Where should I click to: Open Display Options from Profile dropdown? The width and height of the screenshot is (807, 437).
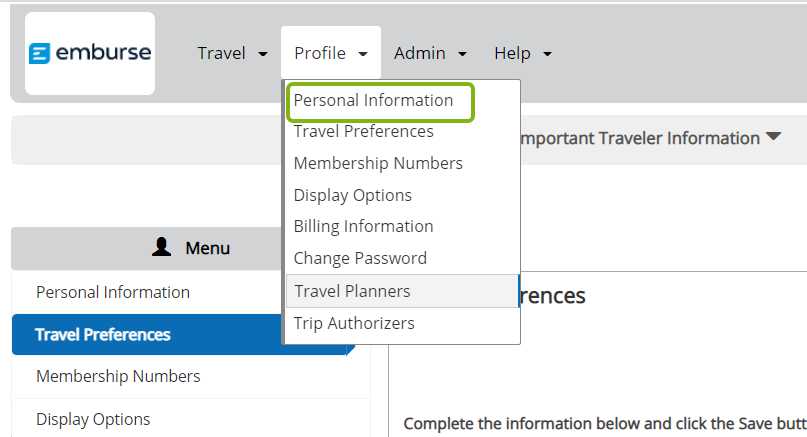352,195
